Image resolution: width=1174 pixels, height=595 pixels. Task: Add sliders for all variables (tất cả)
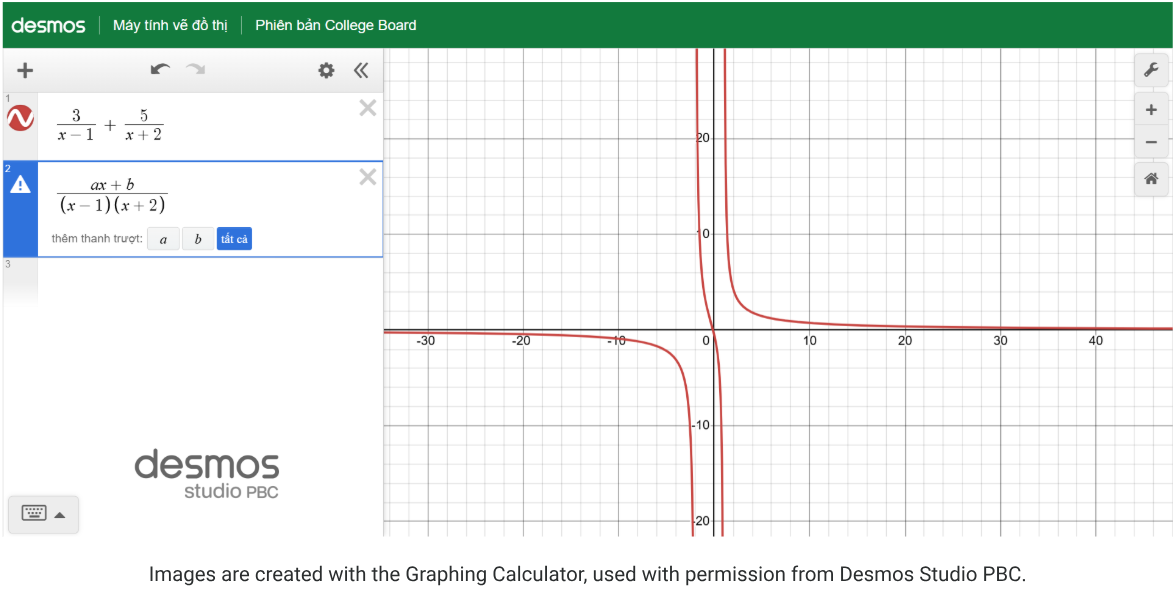[x=234, y=239]
